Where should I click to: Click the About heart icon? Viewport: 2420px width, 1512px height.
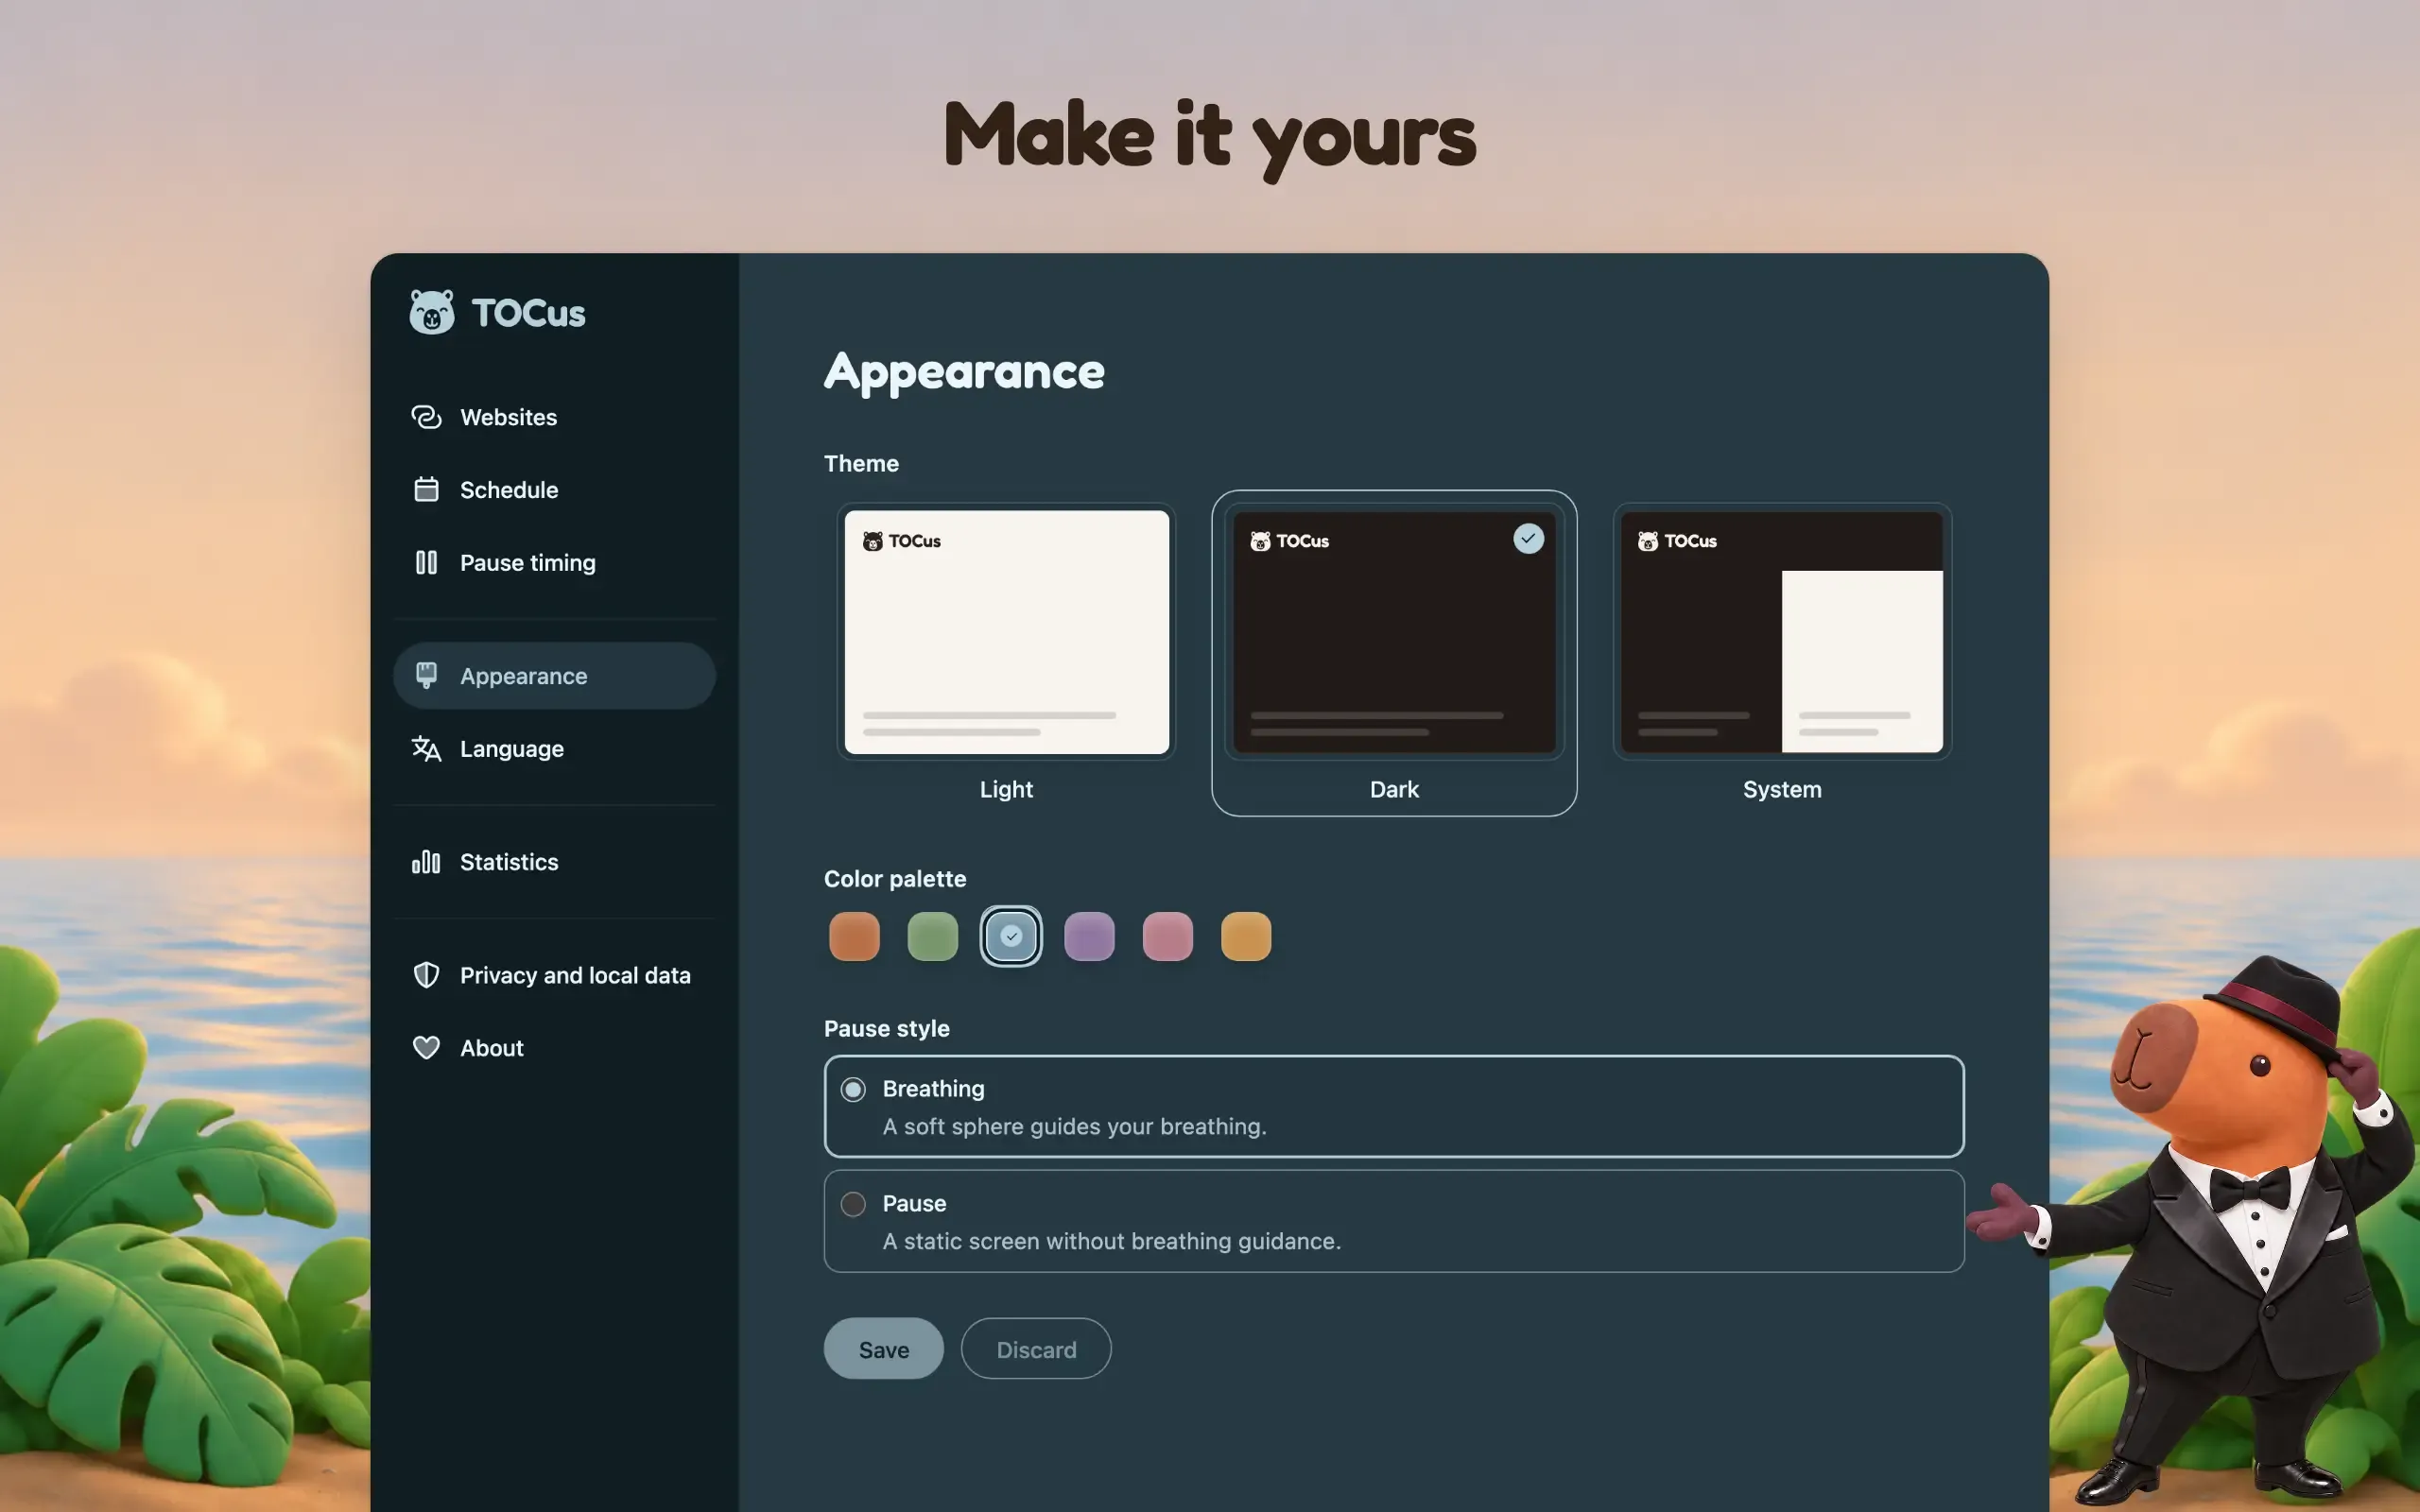[x=426, y=1047]
